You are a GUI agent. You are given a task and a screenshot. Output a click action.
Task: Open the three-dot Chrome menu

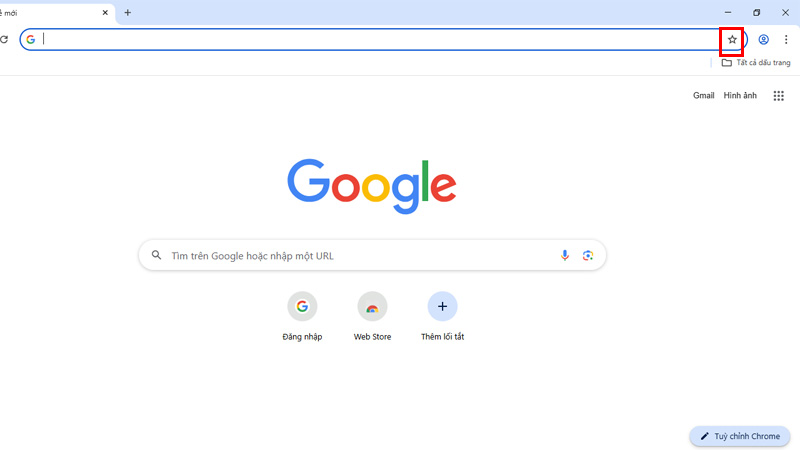click(x=786, y=40)
